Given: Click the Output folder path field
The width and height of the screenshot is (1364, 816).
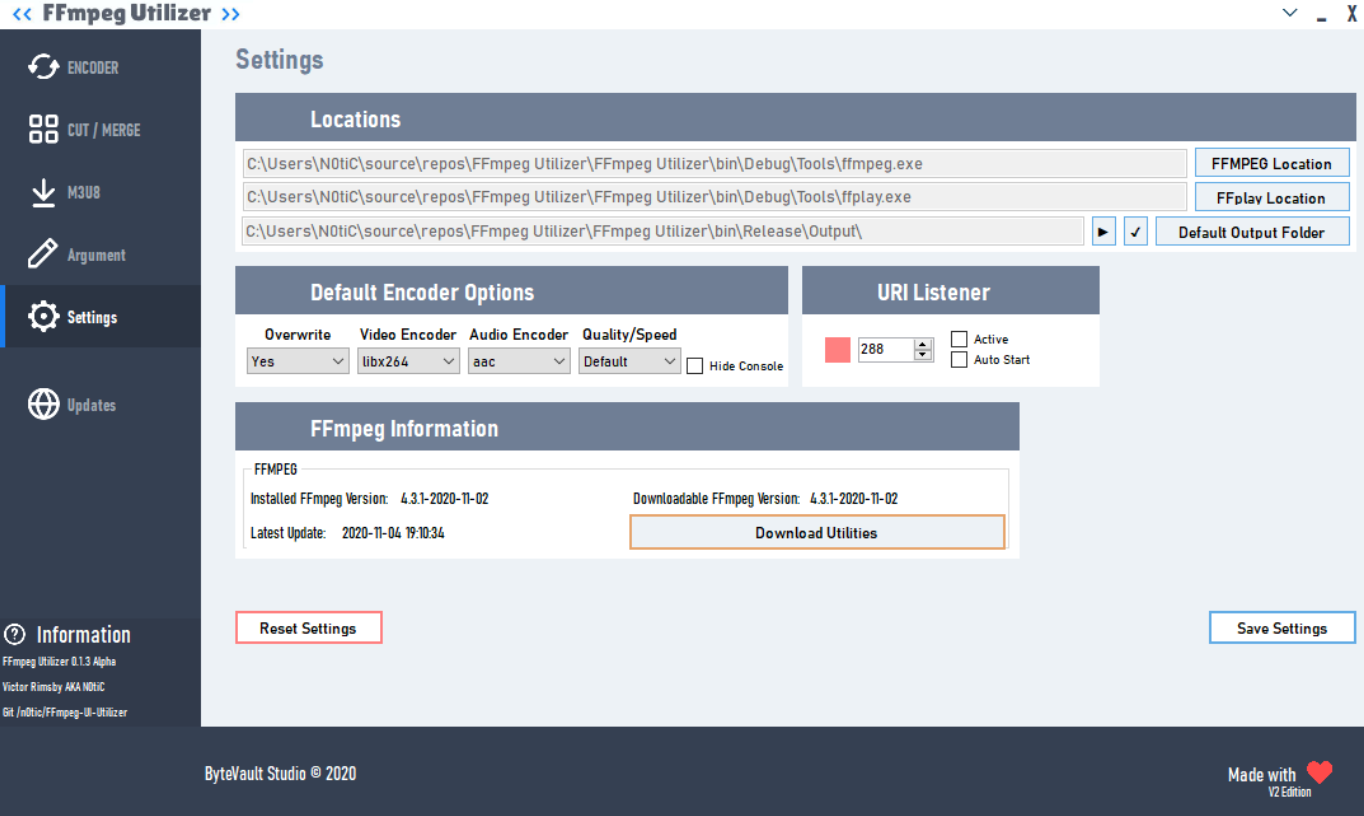Looking at the screenshot, I should (663, 231).
